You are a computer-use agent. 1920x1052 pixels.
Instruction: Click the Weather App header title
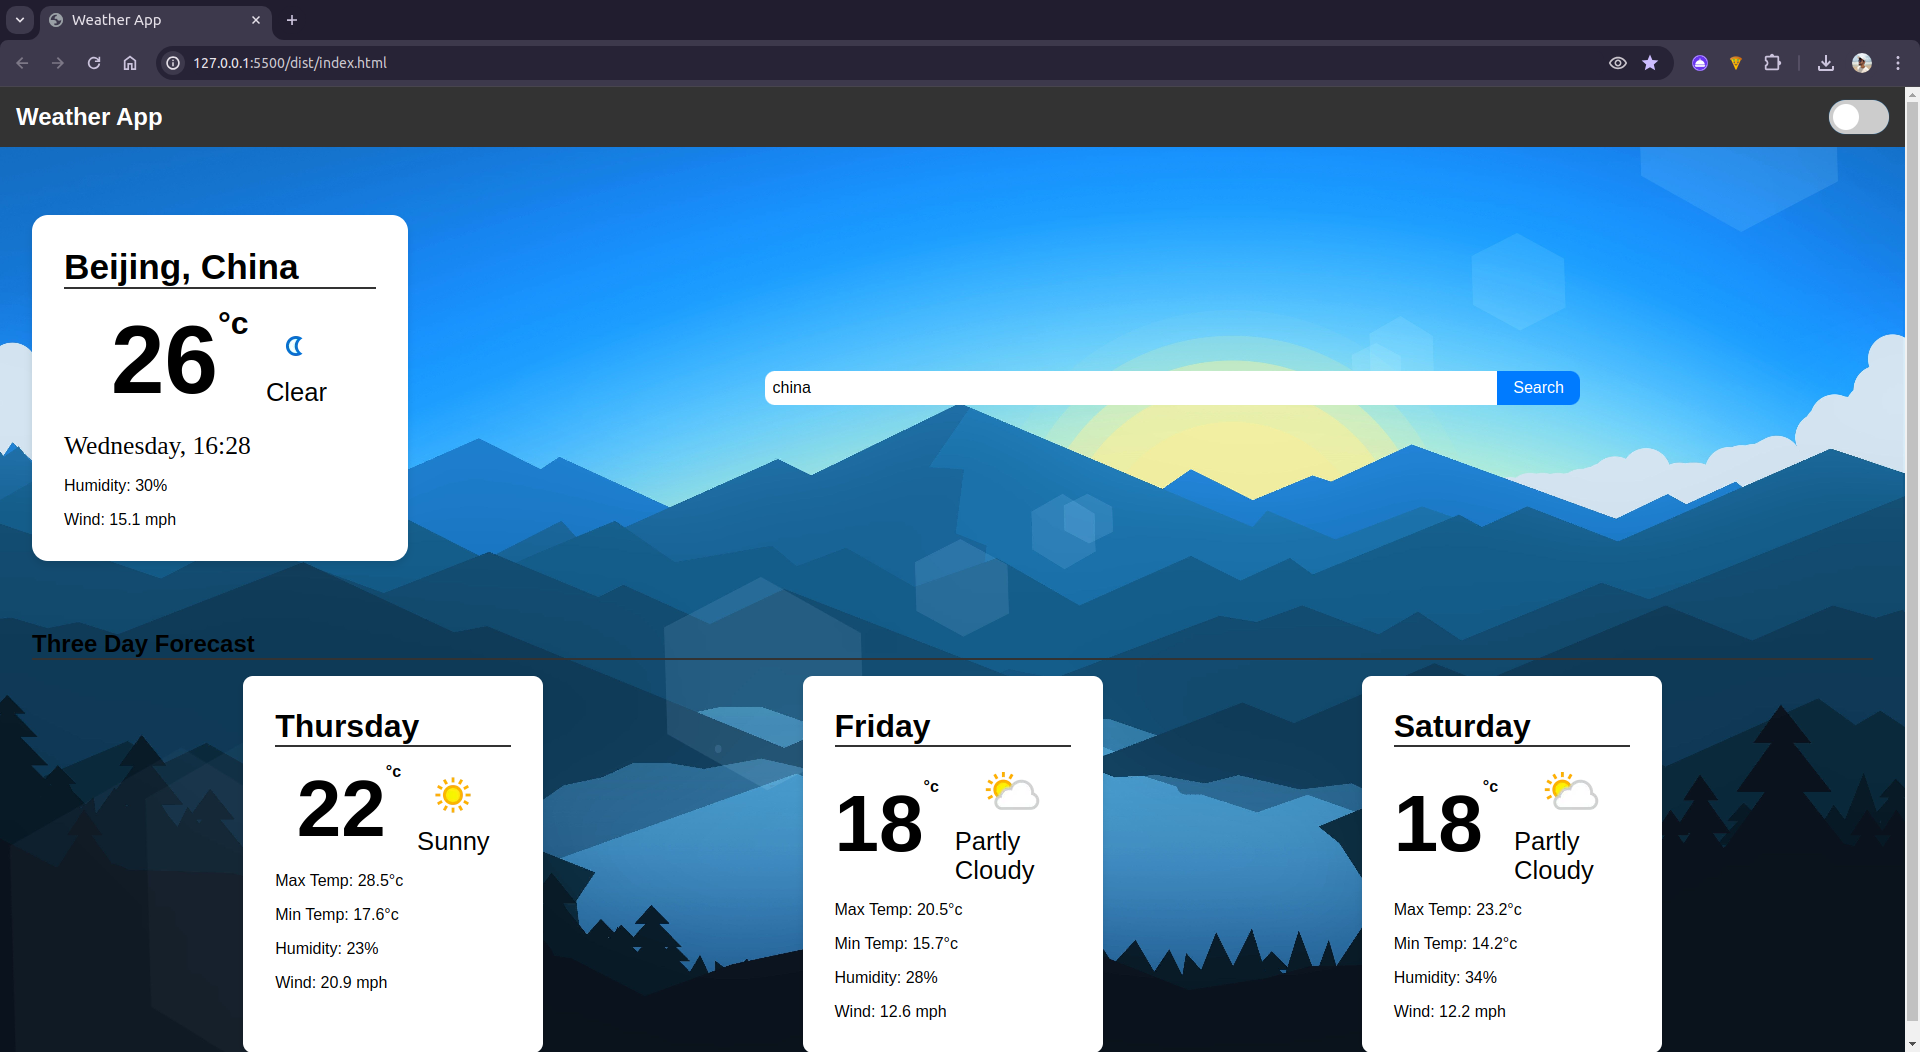89,117
